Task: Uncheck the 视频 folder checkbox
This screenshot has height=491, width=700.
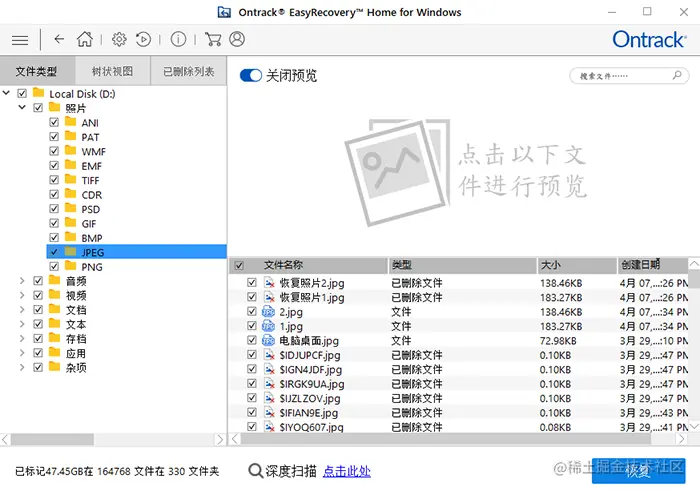Action: click(x=38, y=295)
